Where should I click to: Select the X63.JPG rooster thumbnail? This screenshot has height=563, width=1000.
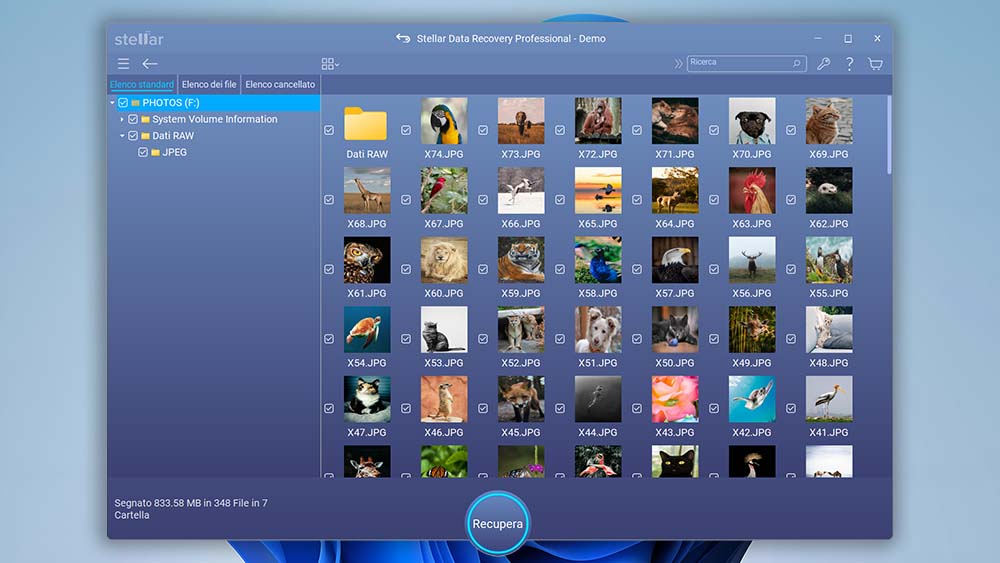point(752,191)
